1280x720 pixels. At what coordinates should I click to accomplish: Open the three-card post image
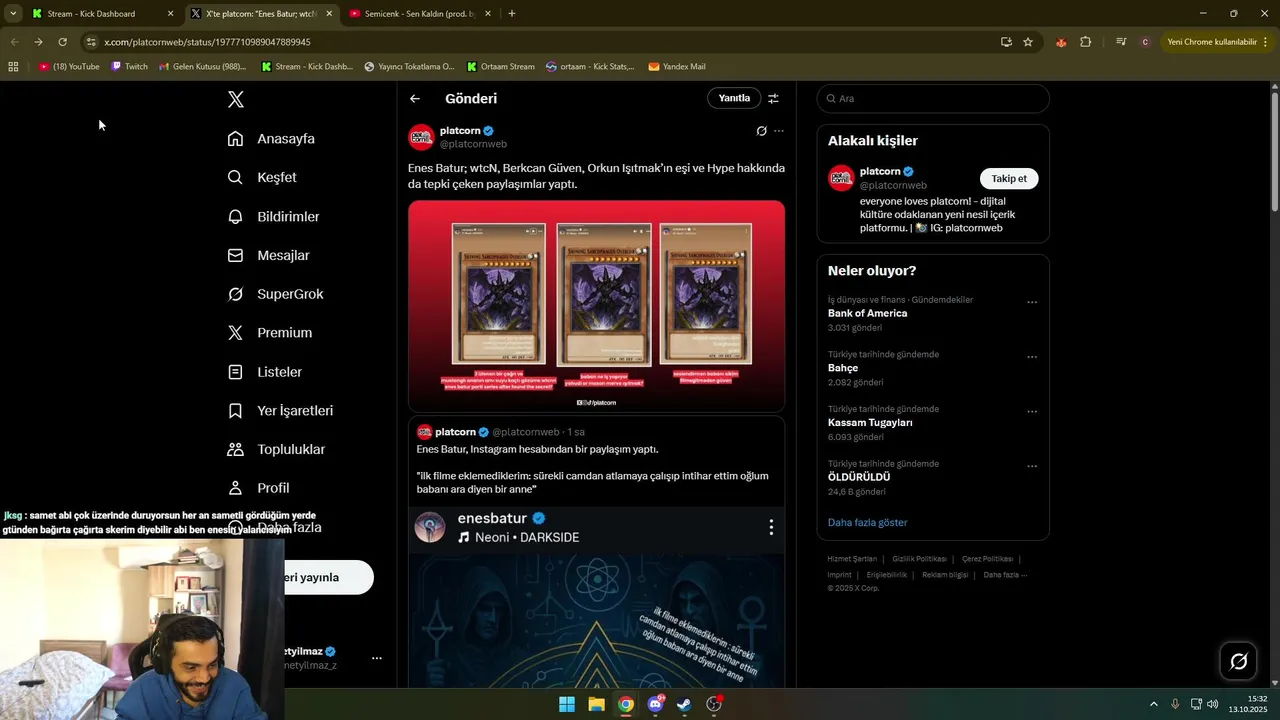click(596, 306)
